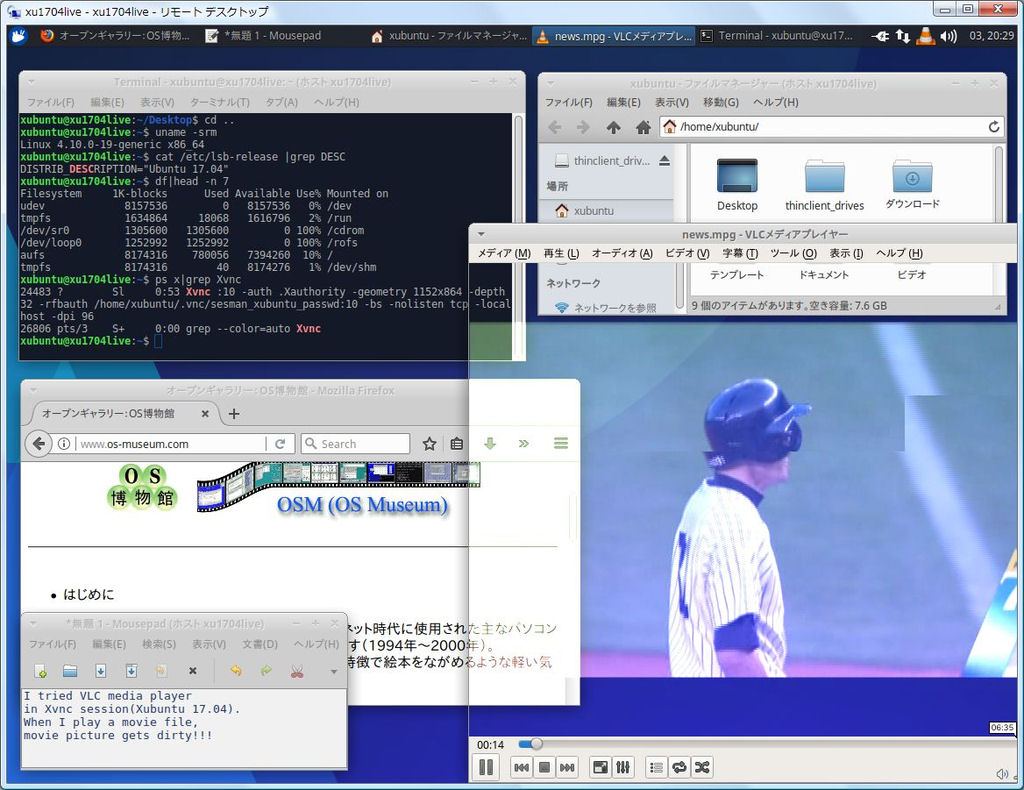Reload page in Firefox

point(280,444)
